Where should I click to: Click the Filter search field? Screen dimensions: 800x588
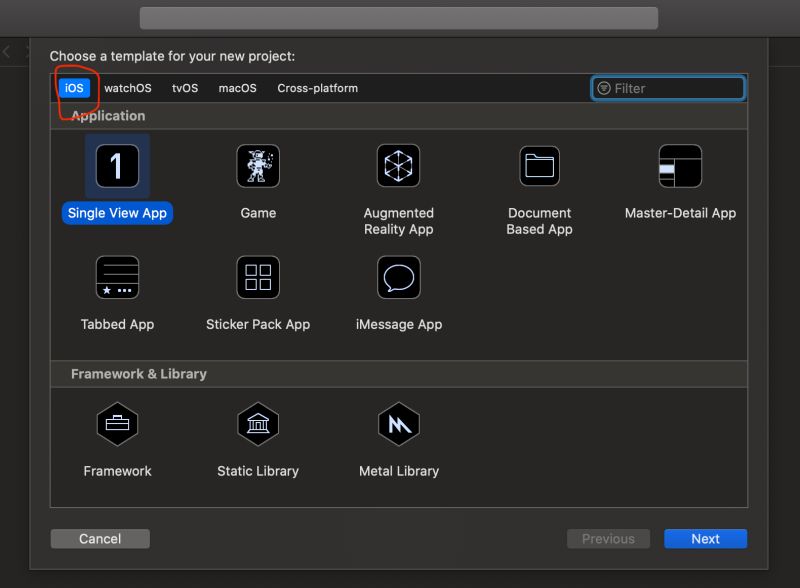(667, 88)
